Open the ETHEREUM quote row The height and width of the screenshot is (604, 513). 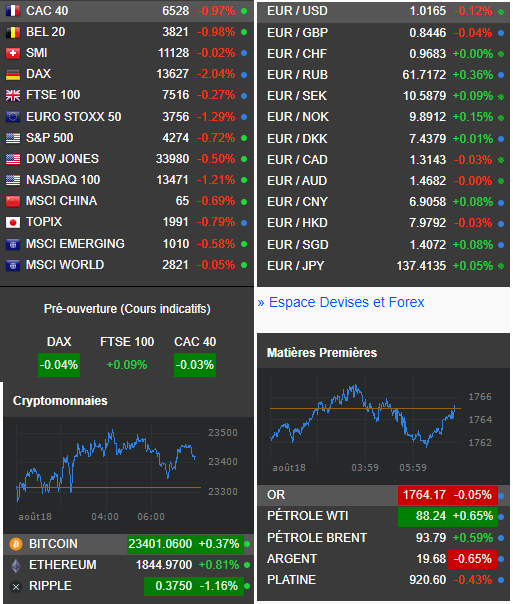point(128,565)
